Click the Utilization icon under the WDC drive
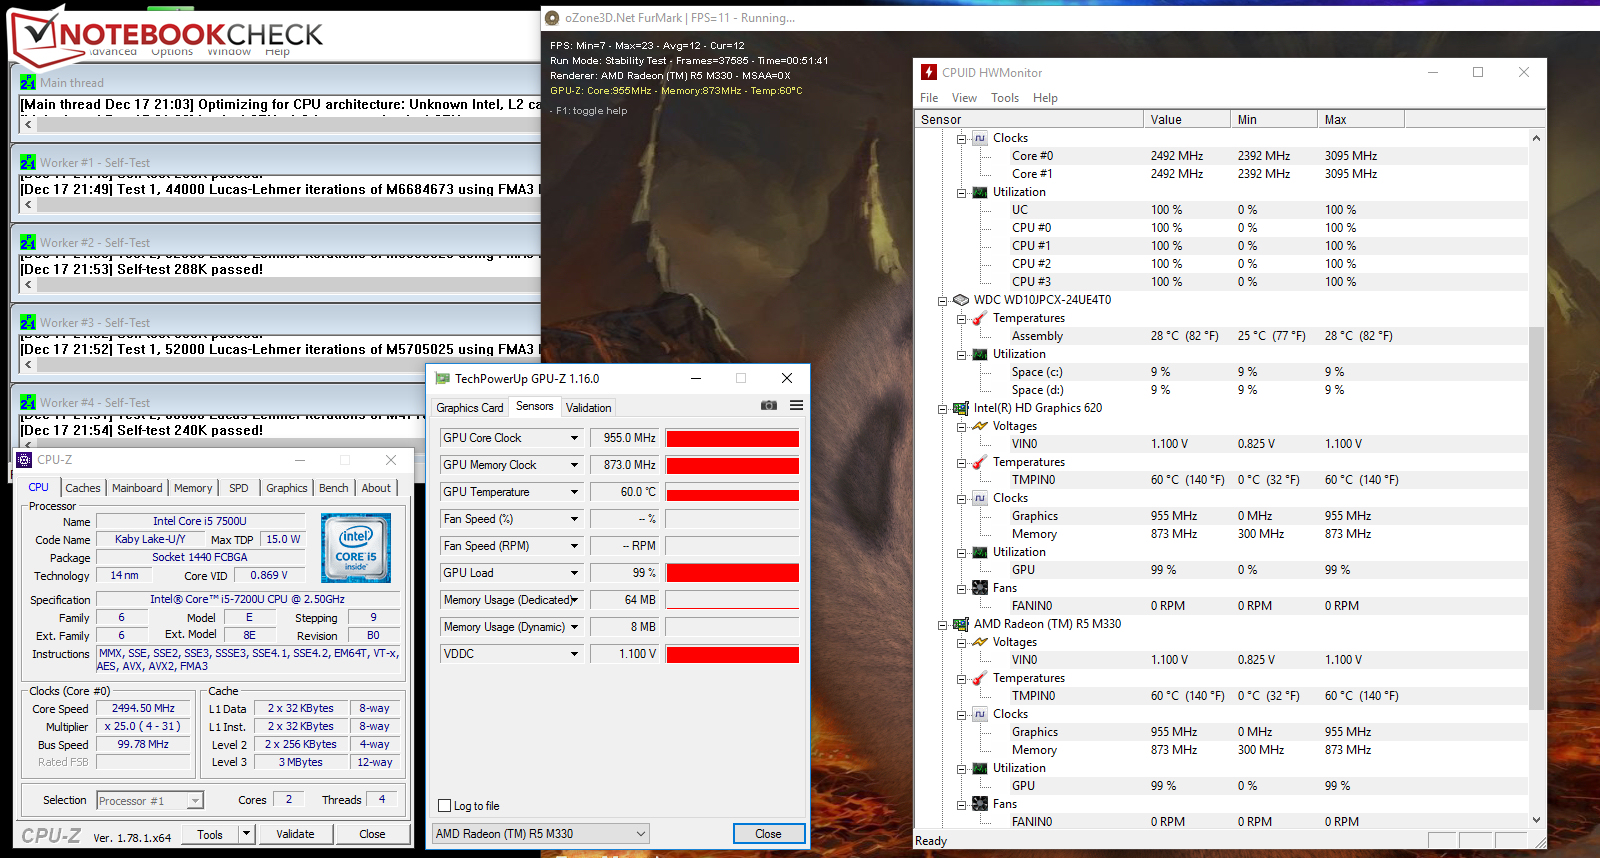 click(x=980, y=354)
